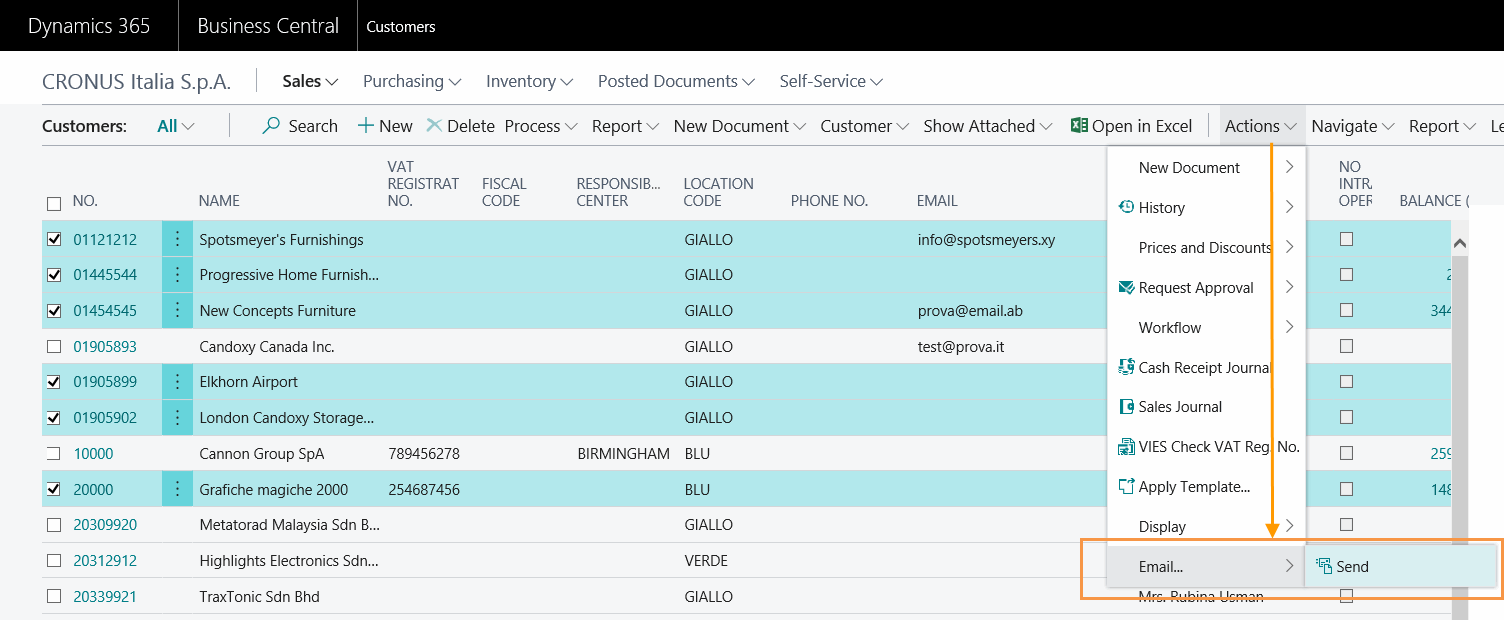Screen dimensions: 1504x620
Task: Click the Apply Template icon
Action: [x=1126, y=487]
